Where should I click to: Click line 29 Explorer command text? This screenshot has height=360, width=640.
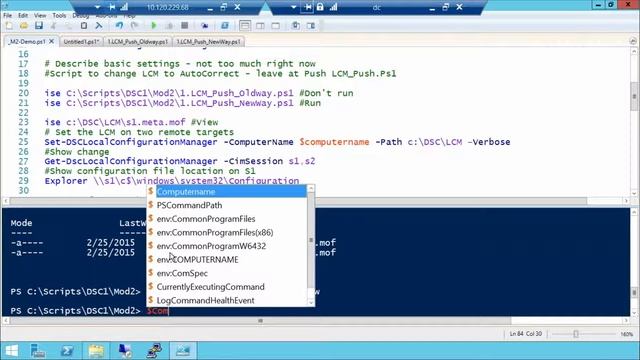tap(172, 181)
